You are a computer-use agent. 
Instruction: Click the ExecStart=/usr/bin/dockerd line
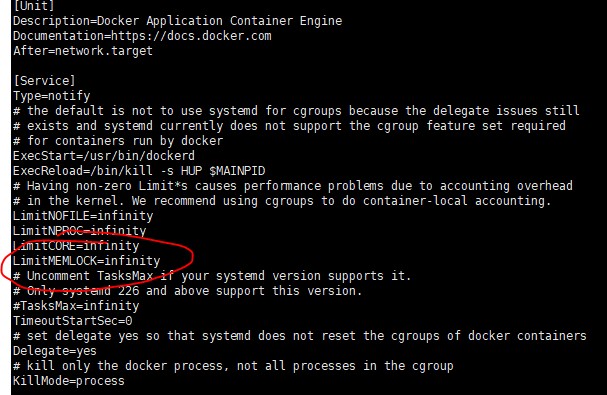104,156
